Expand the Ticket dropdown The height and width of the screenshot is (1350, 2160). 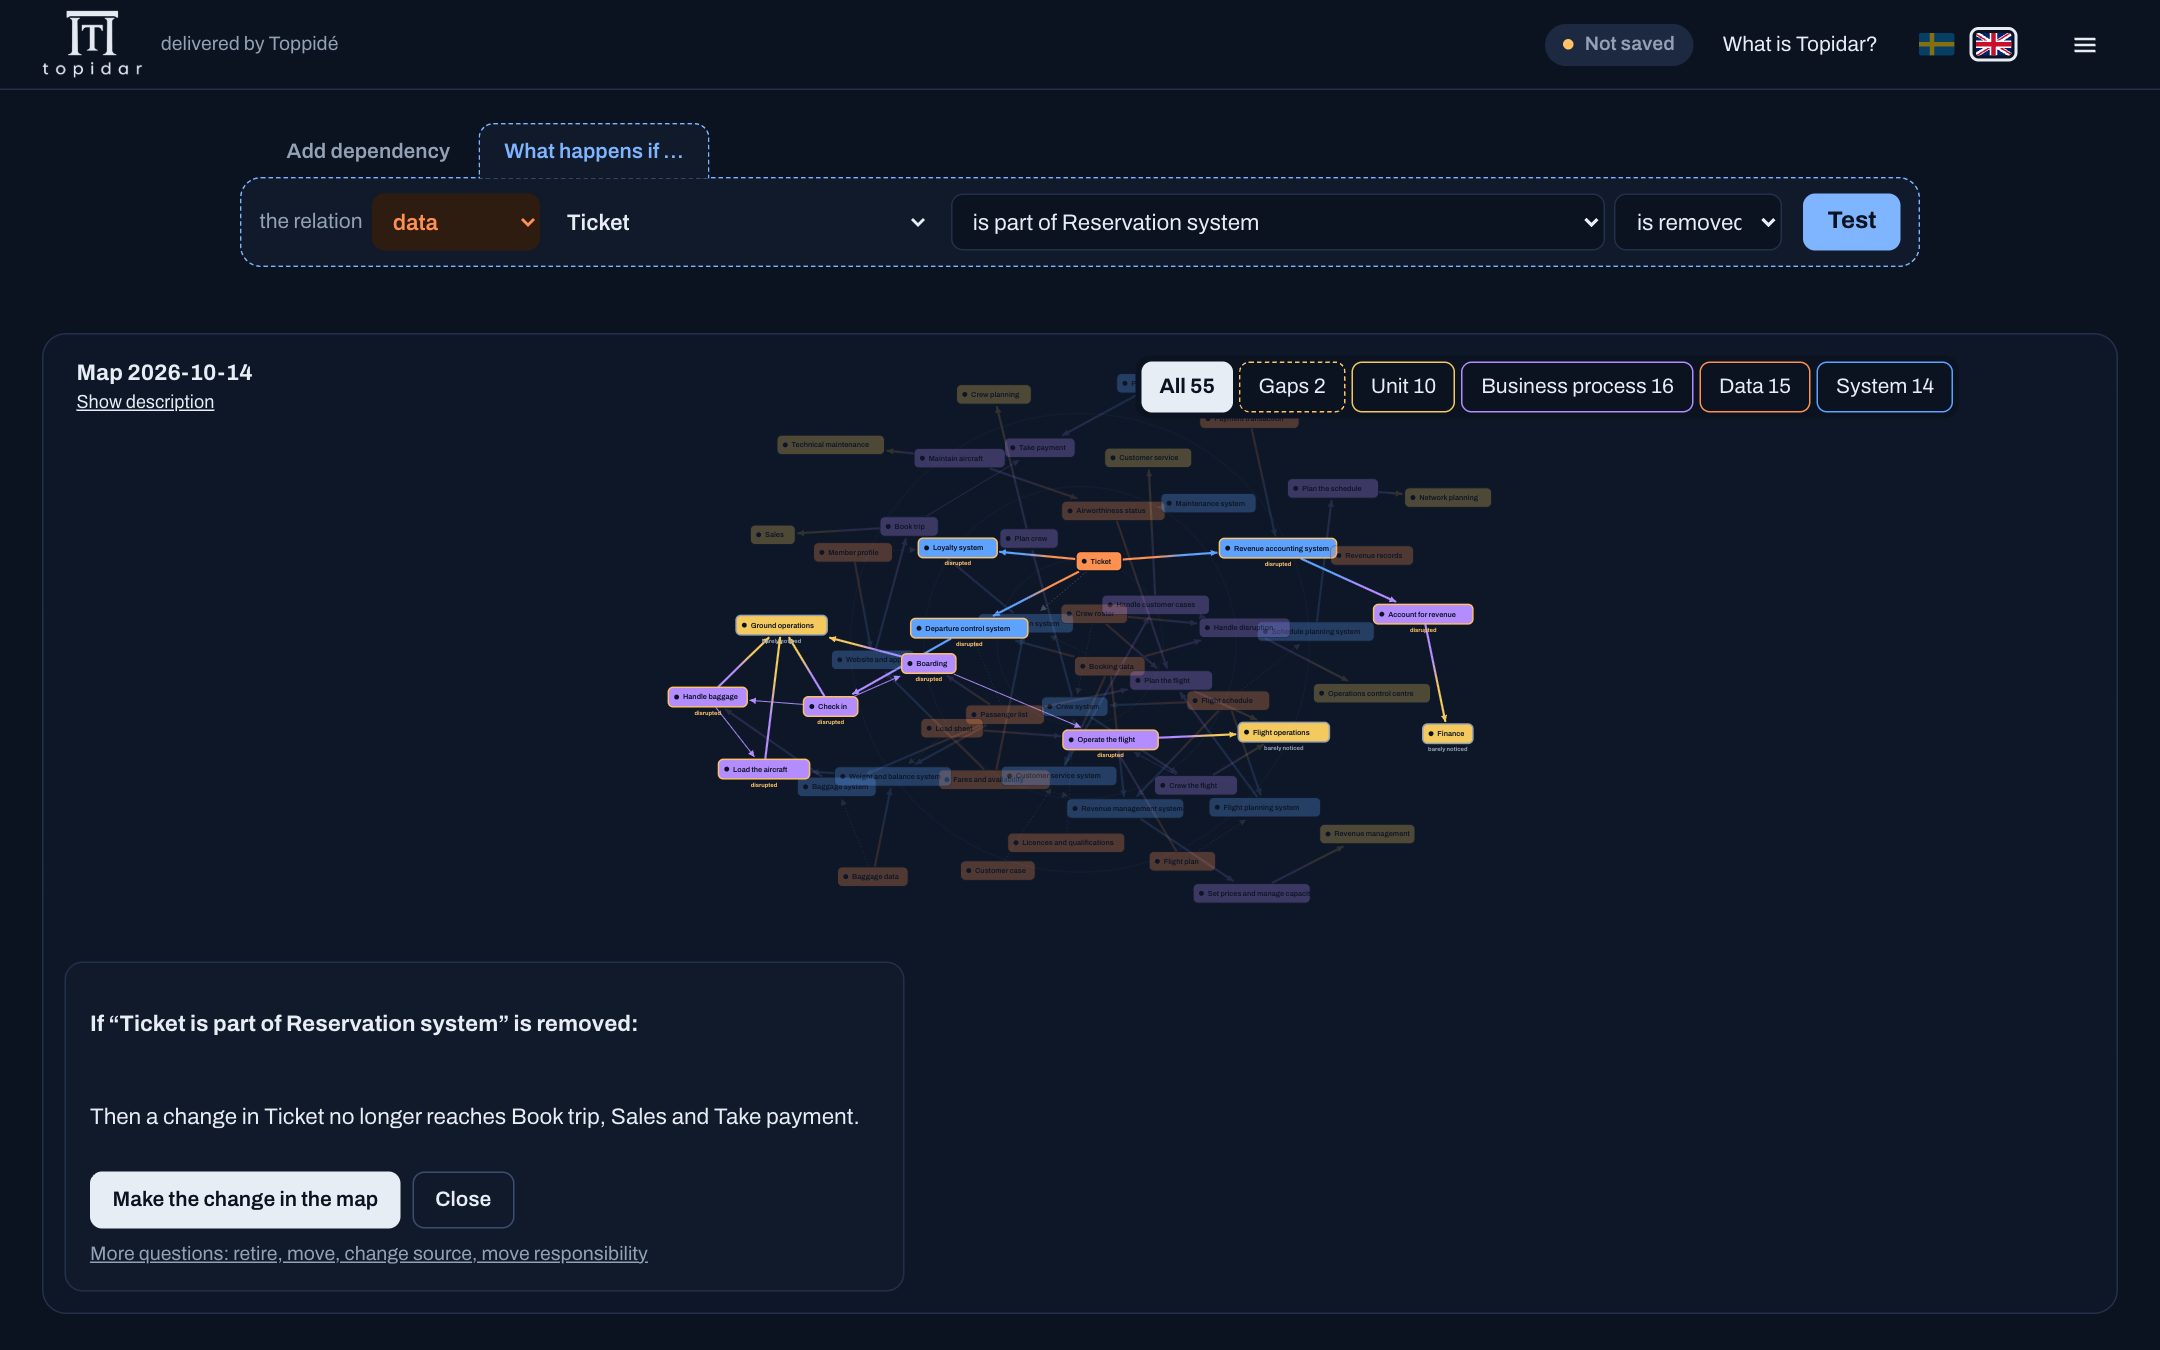click(745, 222)
